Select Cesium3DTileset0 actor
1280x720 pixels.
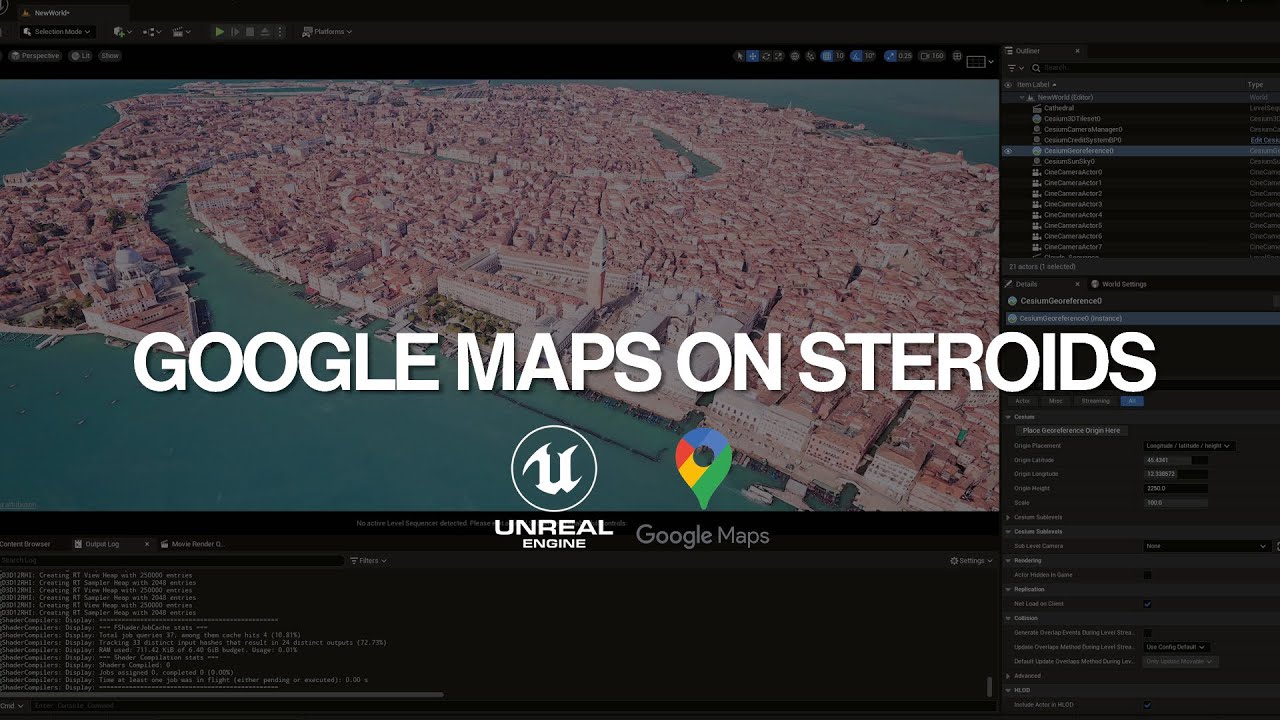click(x=1072, y=119)
